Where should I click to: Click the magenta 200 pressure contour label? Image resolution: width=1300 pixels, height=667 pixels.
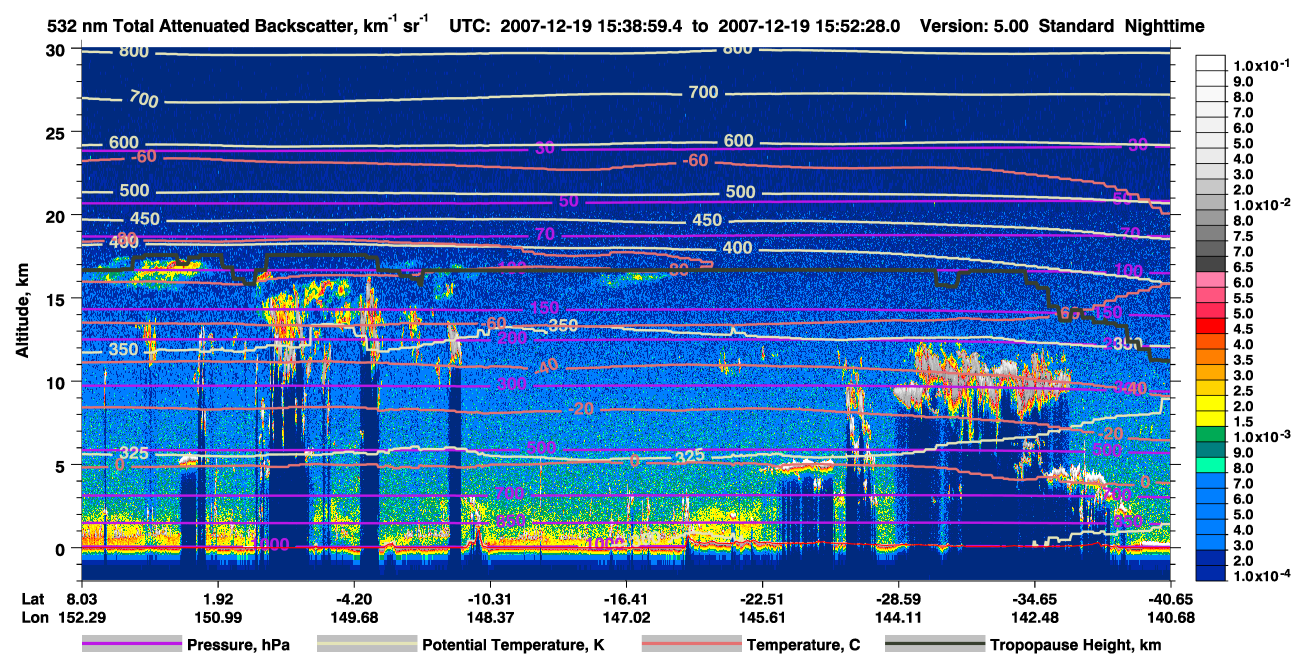tap(511, 338)
